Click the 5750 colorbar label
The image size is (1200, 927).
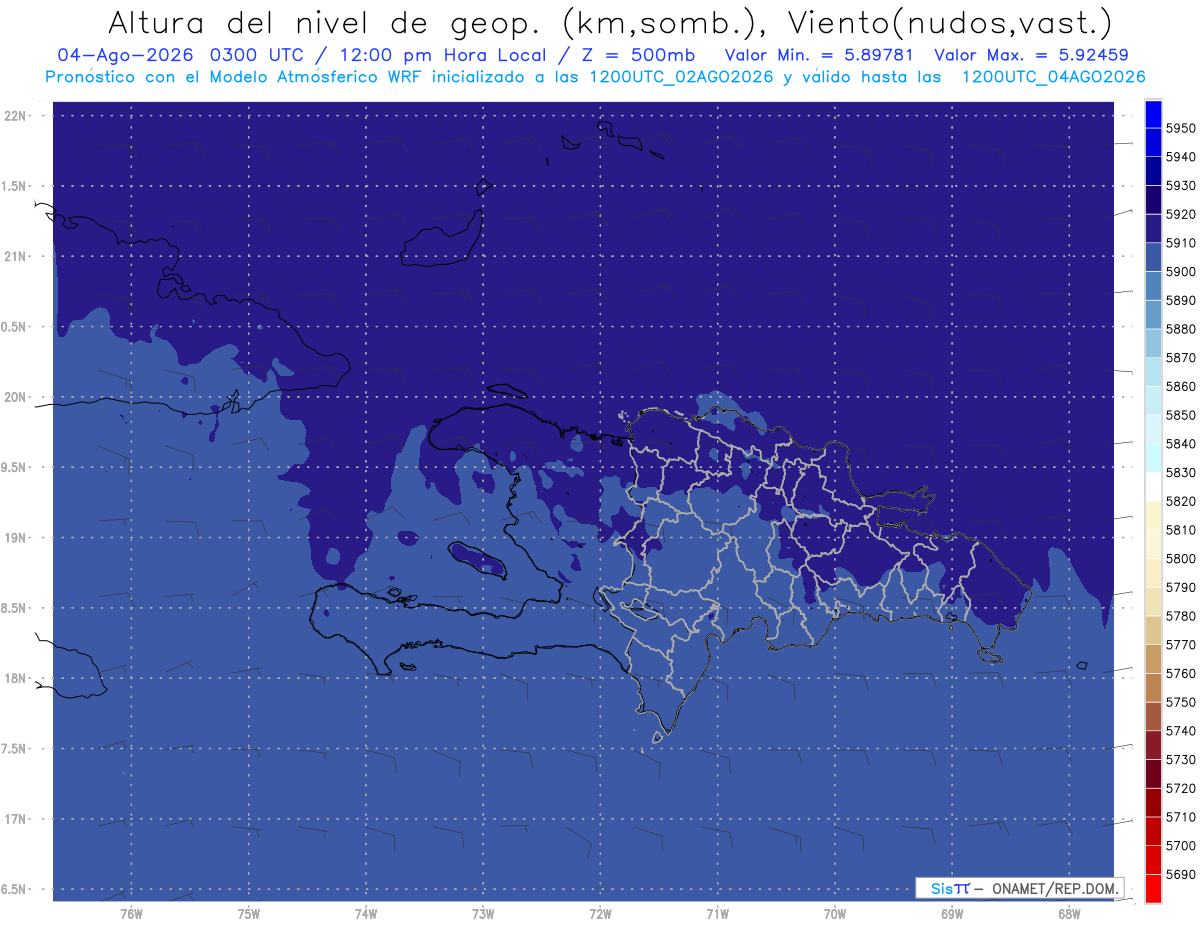tap(1180, 702)
